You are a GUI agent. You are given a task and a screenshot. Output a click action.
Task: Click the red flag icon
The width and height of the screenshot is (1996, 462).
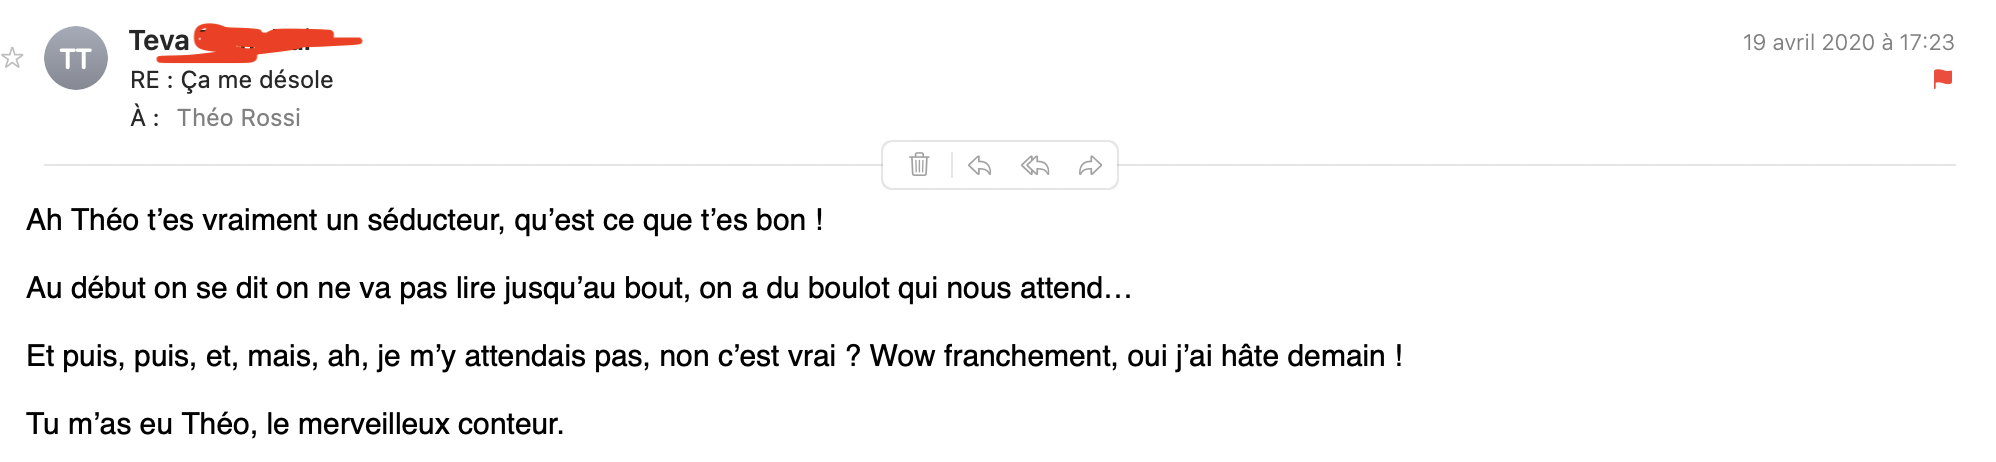click(x=1942, y=79)
